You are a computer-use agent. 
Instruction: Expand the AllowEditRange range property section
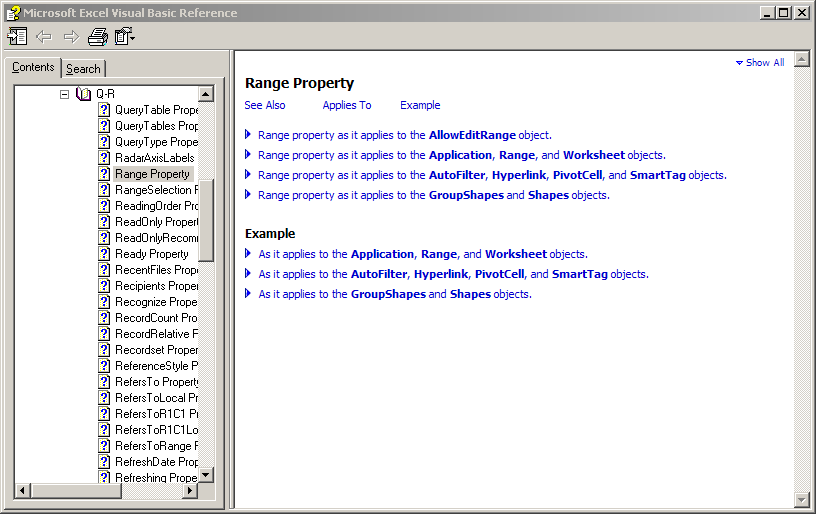pos(248,135)
